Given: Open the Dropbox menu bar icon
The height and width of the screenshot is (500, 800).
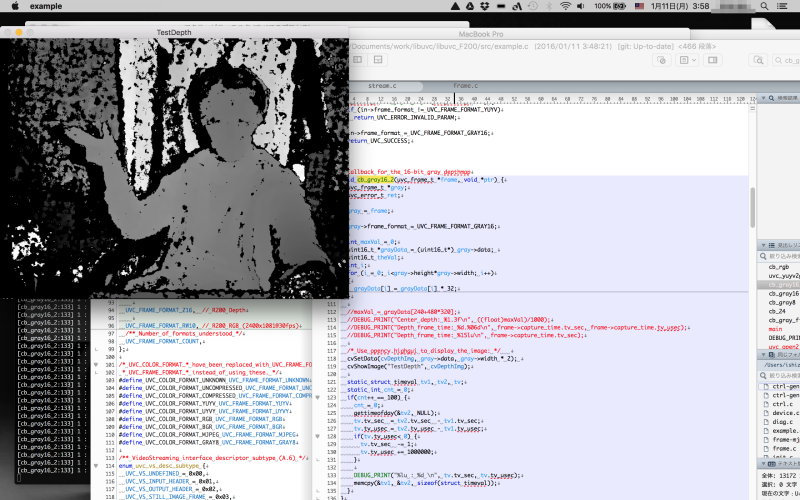Looking at the screenshot, I should (x=485, y=6).
